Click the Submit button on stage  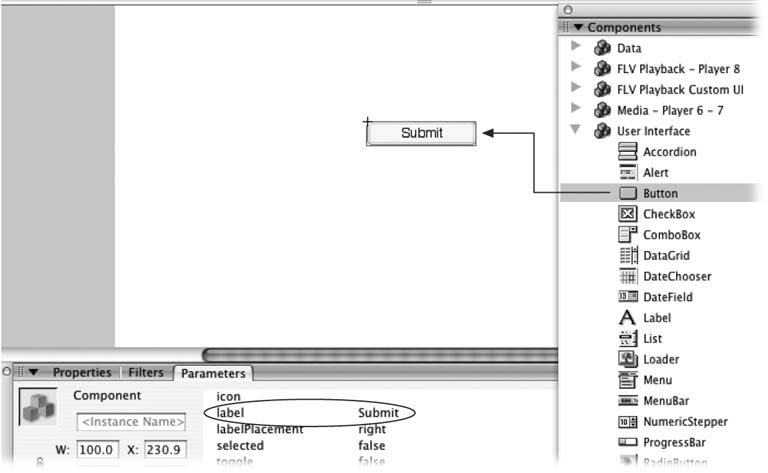[421, 133]
